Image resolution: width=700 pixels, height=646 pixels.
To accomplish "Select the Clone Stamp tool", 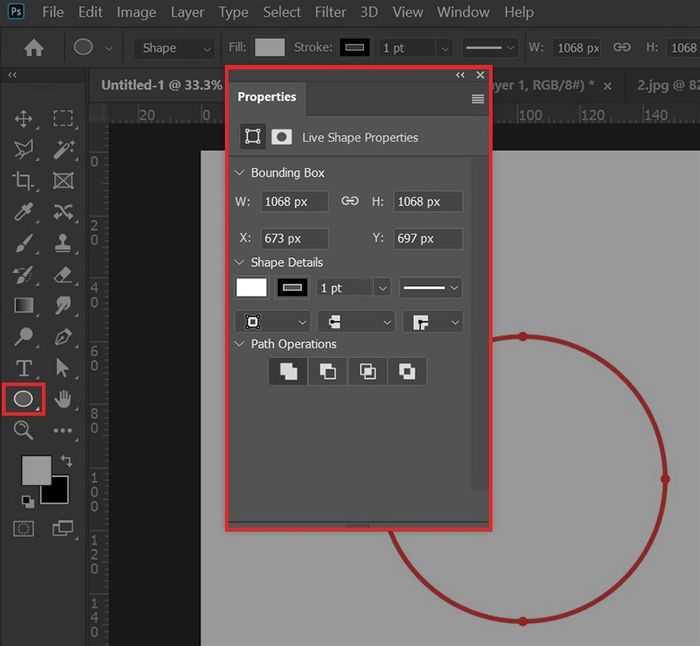I will [63, 243].
